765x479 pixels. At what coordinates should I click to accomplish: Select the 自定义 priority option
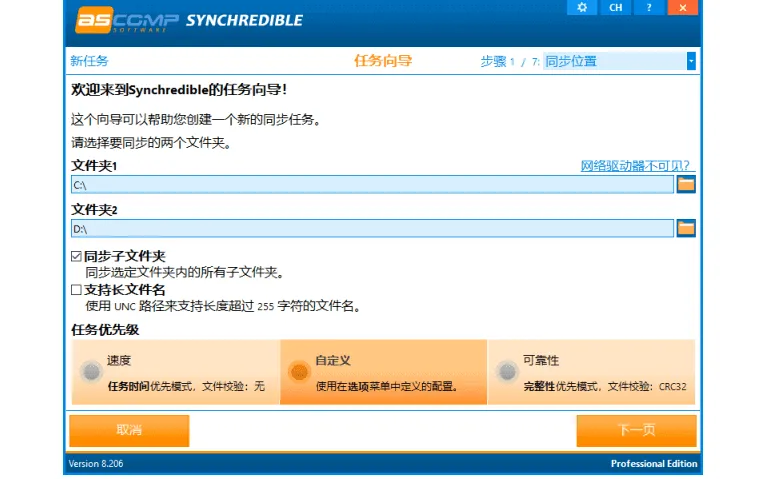pyautogui.click(x=383, y=372)
